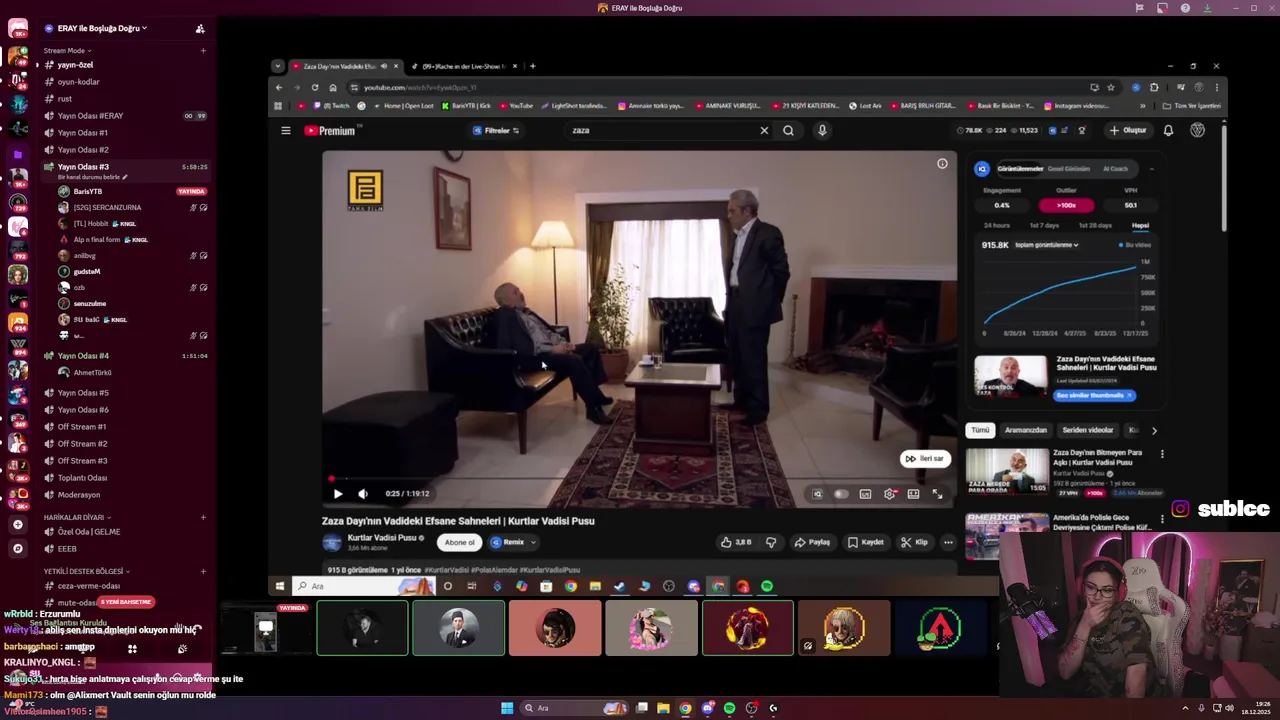Open YouTube player settings gear
The width and height of the screenshot is (1280, 720).
tap(889, 494)
